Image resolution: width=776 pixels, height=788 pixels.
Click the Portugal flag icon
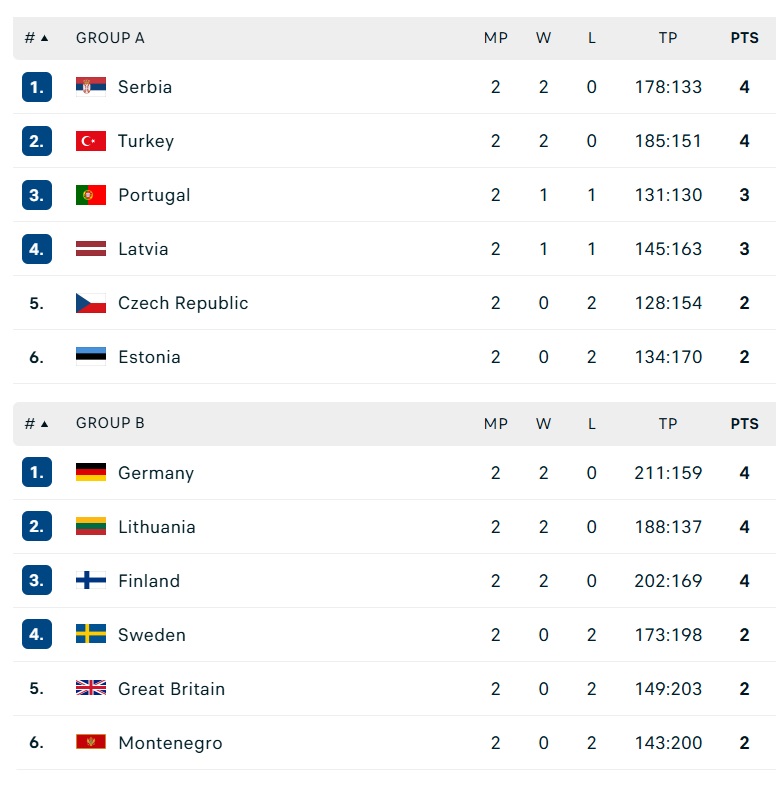point(91,195)
